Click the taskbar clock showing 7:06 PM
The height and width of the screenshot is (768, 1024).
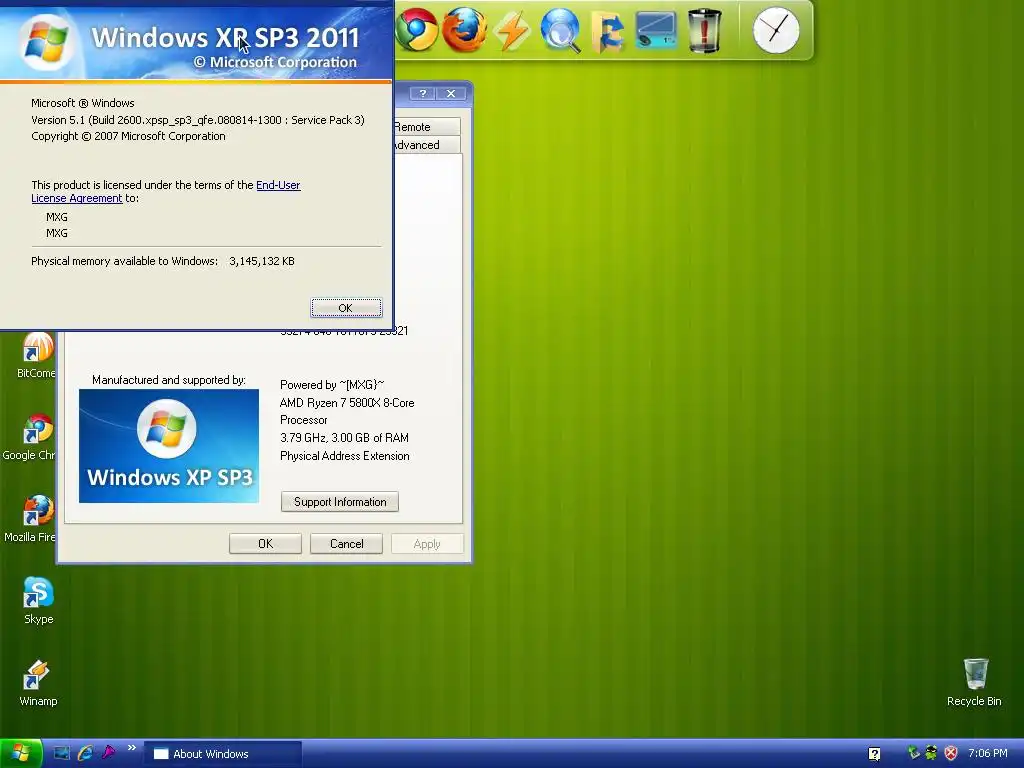tap(987, 754)
